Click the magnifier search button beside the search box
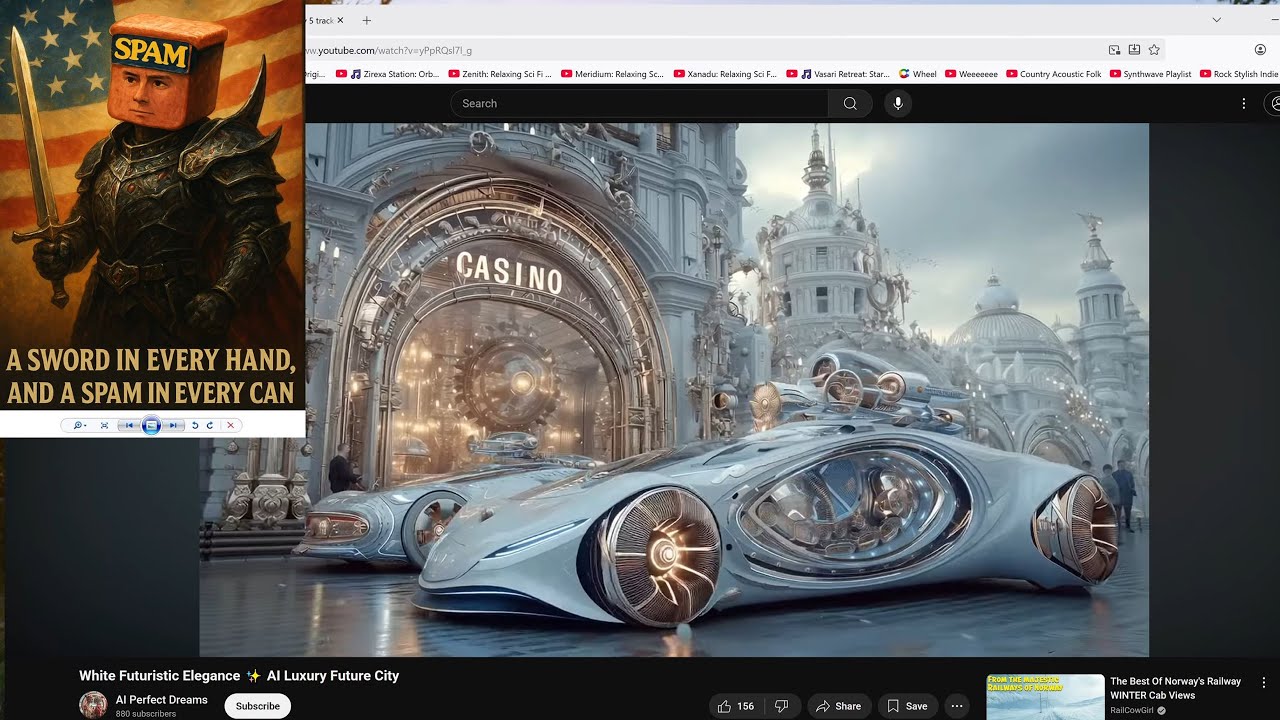Image resolution: width=1280 pixels, height=720 pixels. 850,103
